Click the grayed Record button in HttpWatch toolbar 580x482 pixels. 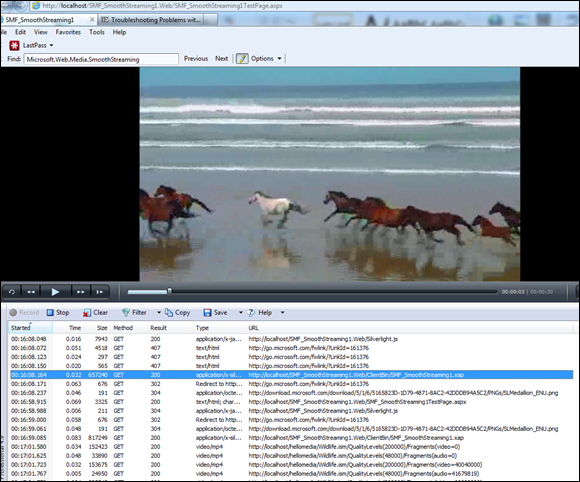click(x=24, y=313)
